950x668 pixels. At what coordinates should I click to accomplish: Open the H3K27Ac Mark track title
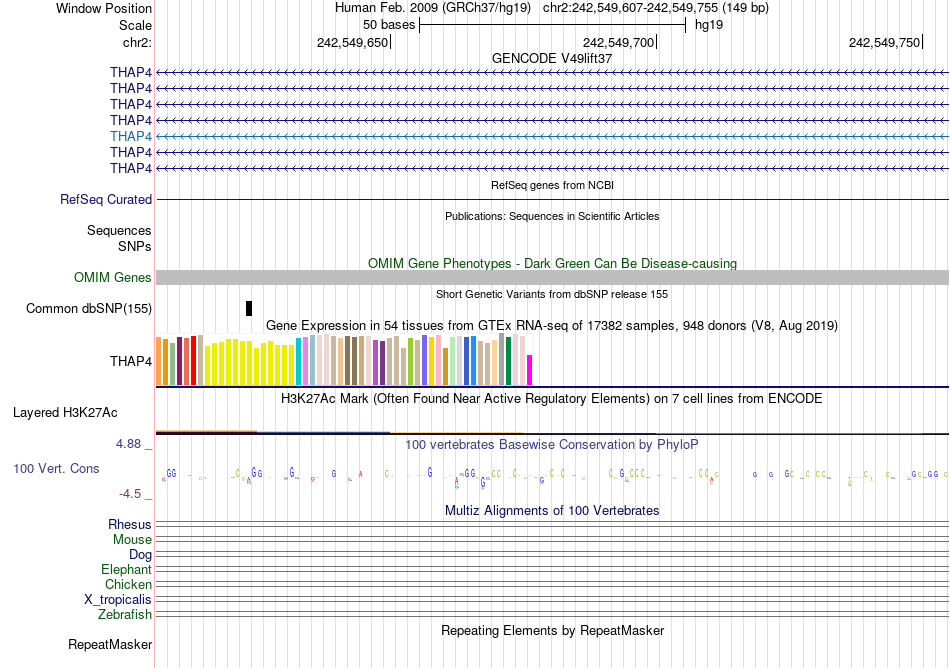(552, 398)
